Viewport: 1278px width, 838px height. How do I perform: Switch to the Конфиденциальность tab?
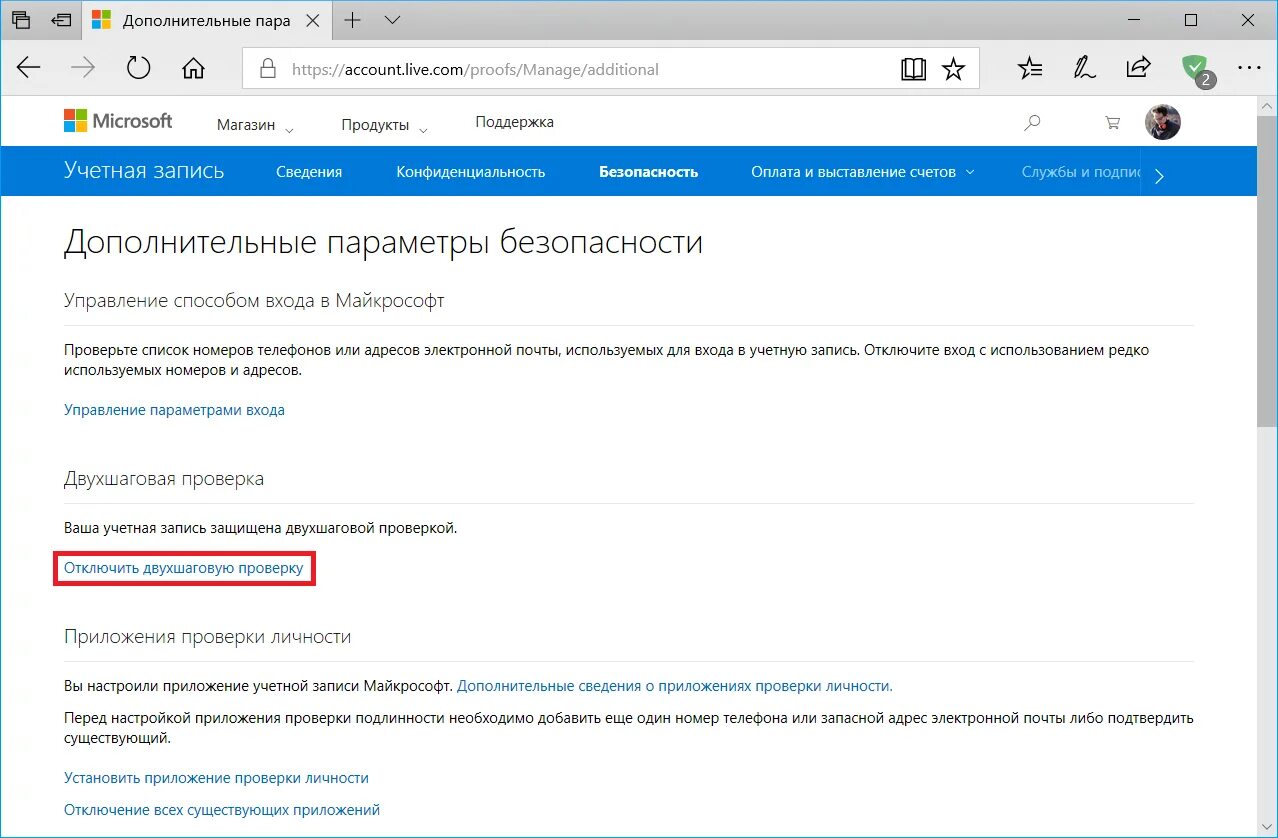pyautogui.click(x=470, y=172)
